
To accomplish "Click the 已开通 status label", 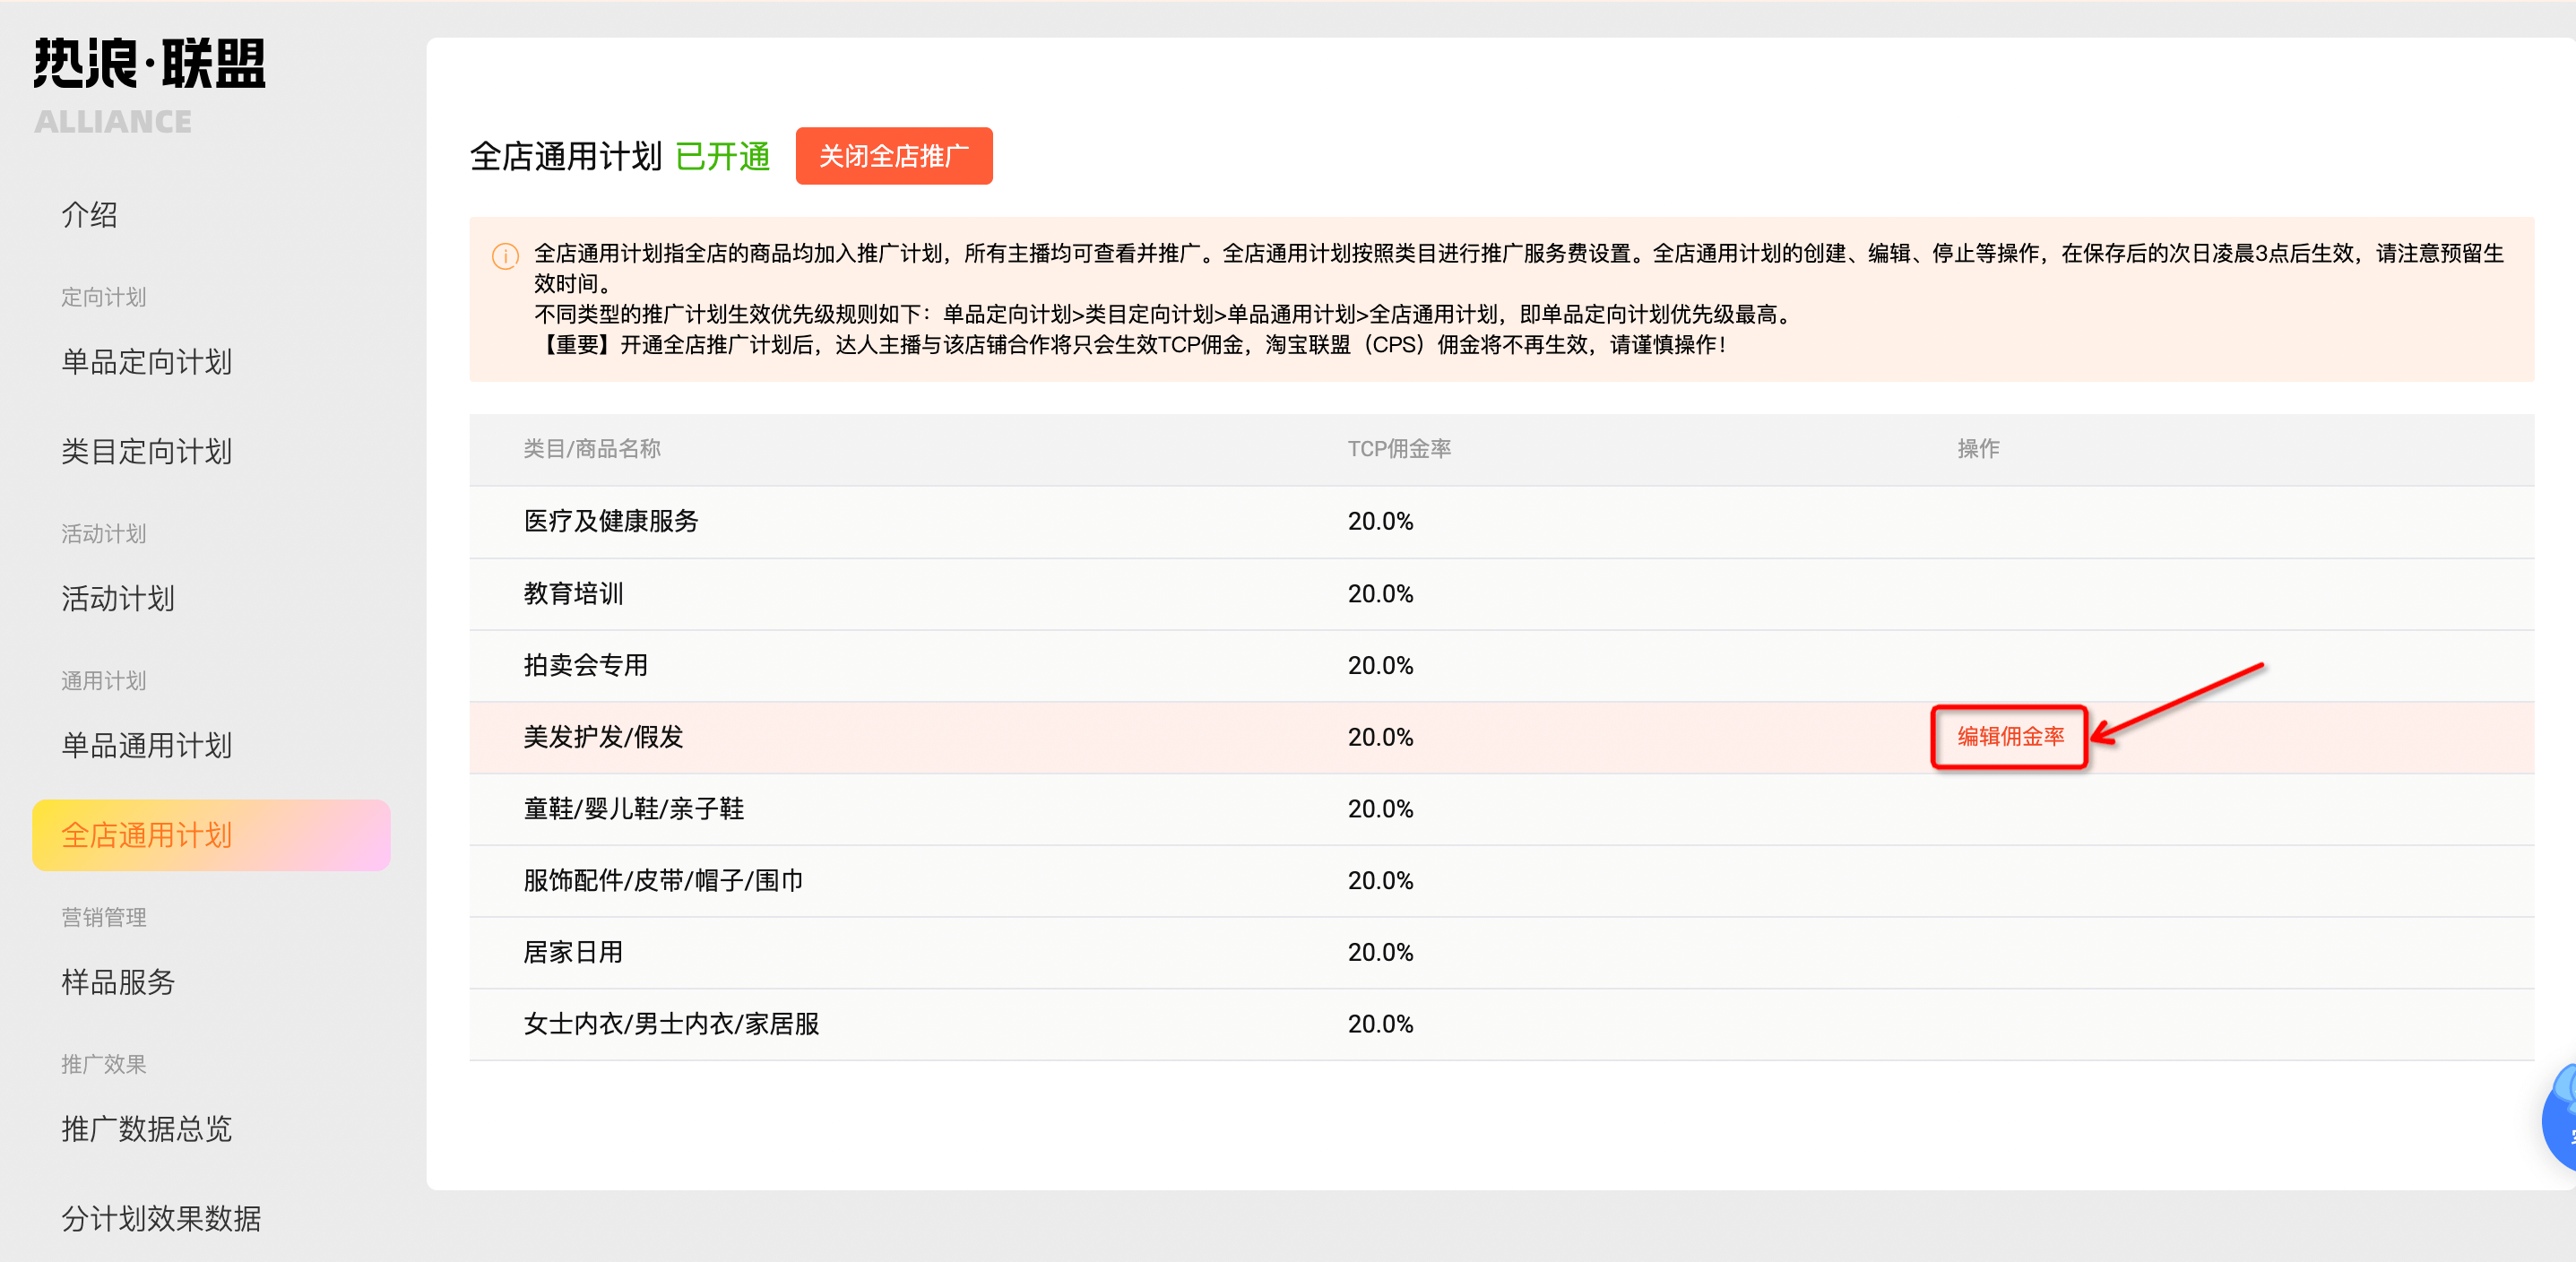I will click(x=722, y=157).
